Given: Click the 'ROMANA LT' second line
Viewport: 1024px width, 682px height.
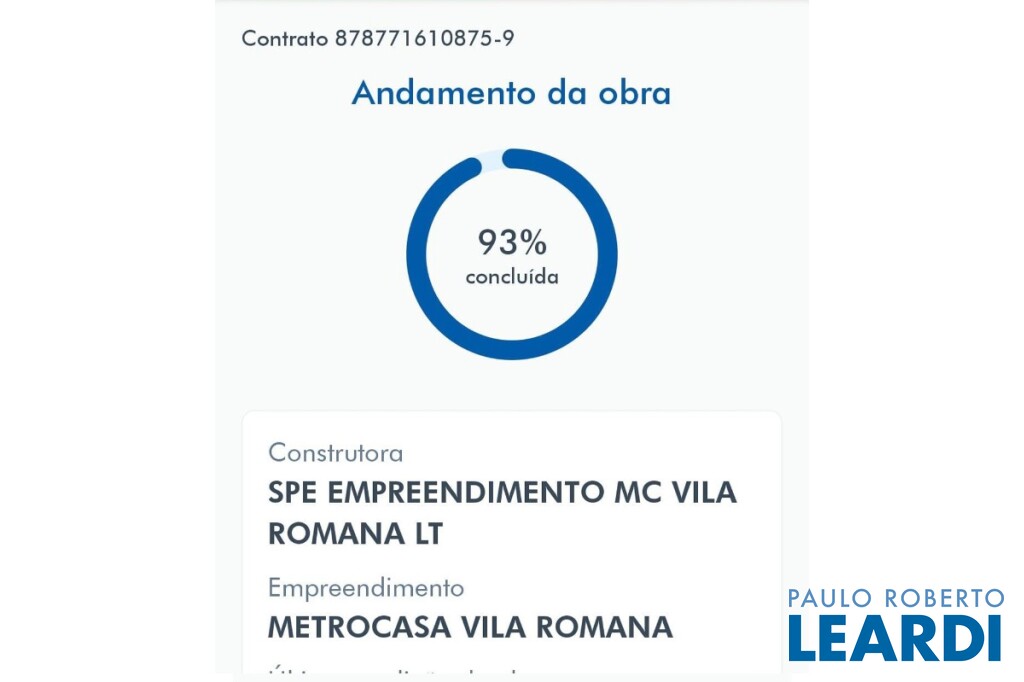Looking at the screenshot, I should coord(355,533).
